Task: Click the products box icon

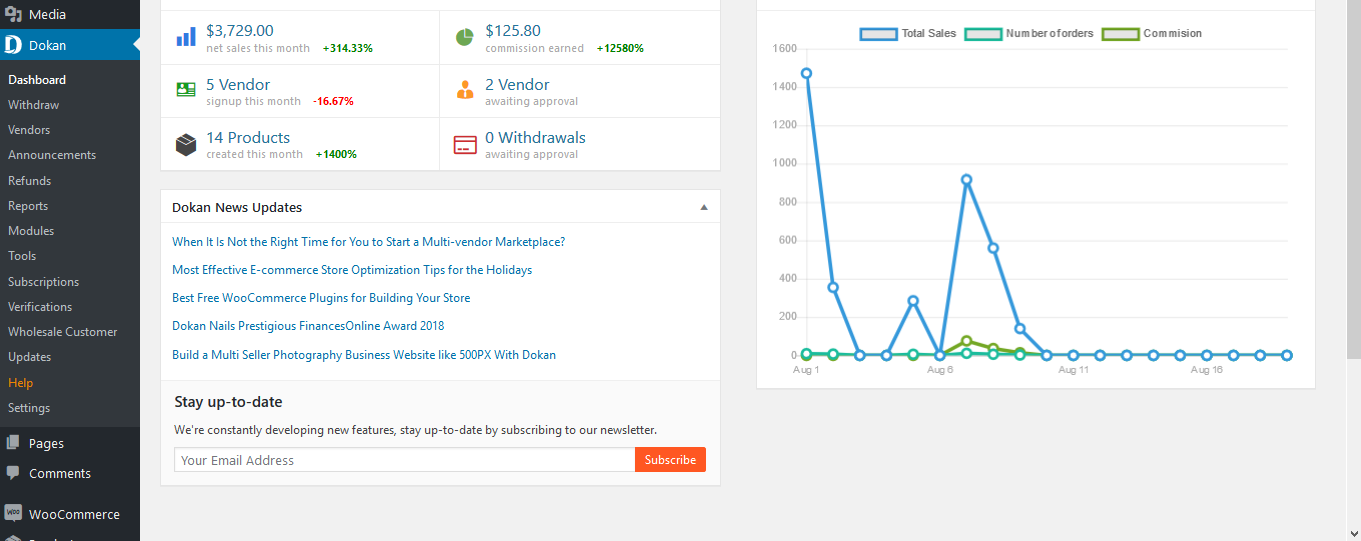Action: [186, 145]
